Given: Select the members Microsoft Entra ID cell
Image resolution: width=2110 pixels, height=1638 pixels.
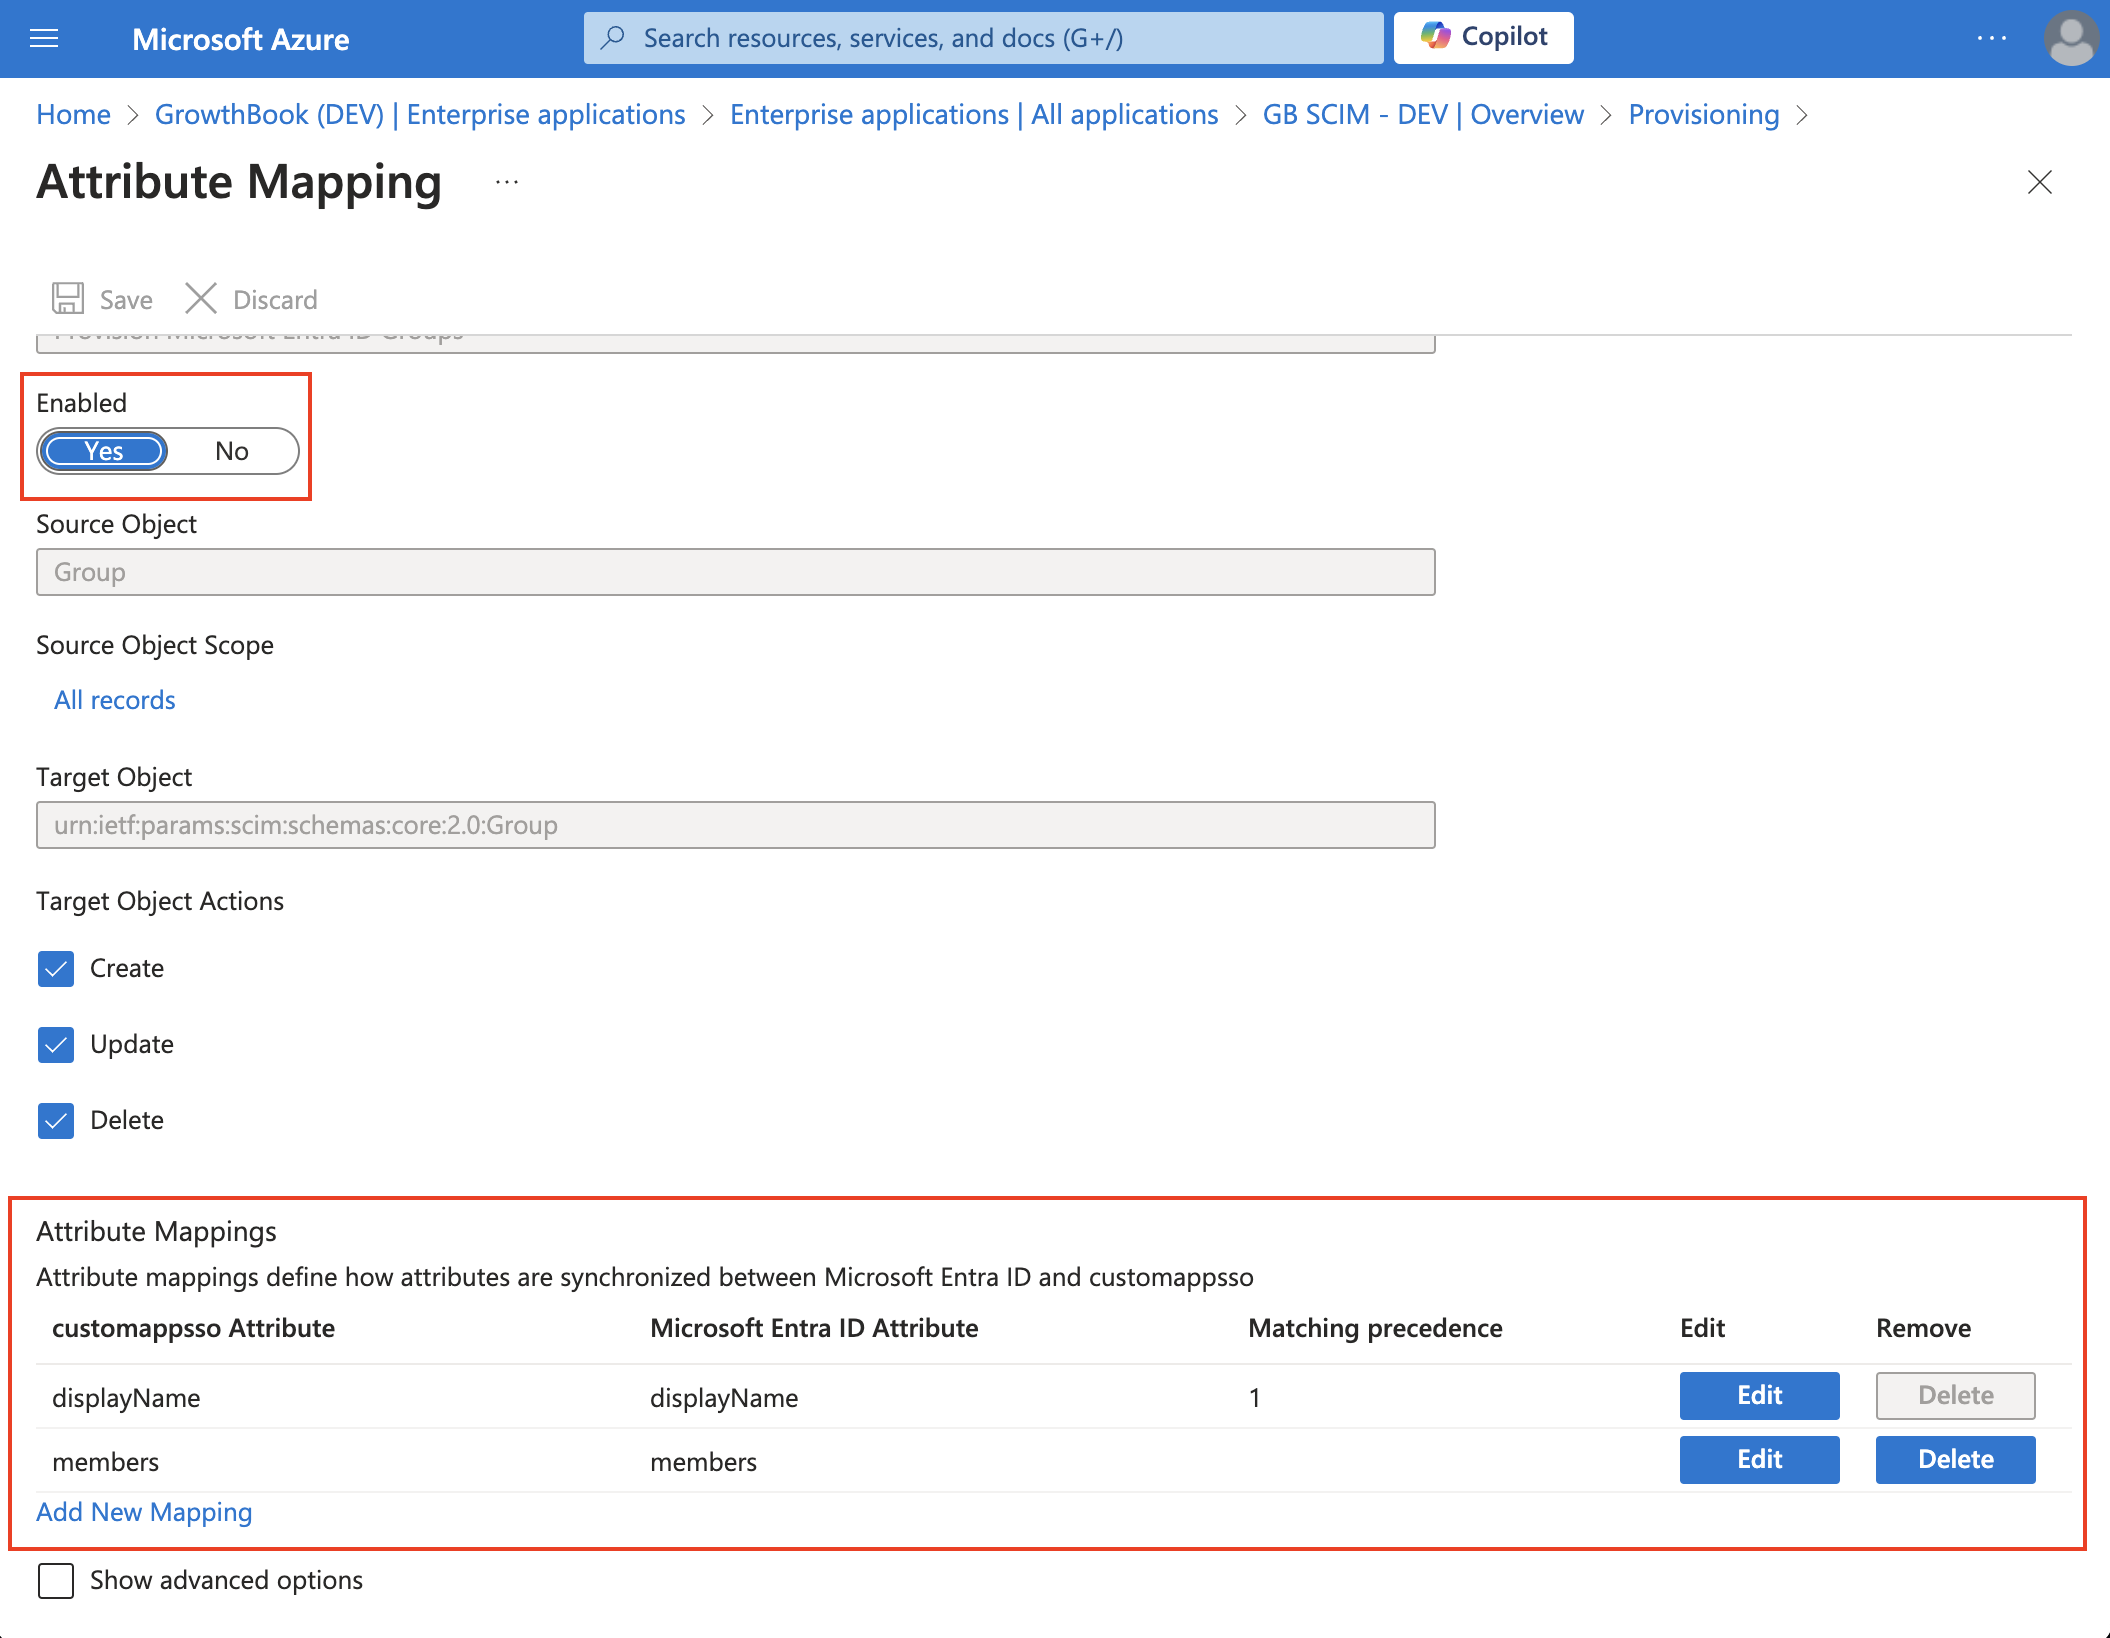Looking at the screenshot, I should tap(703, 1462).
